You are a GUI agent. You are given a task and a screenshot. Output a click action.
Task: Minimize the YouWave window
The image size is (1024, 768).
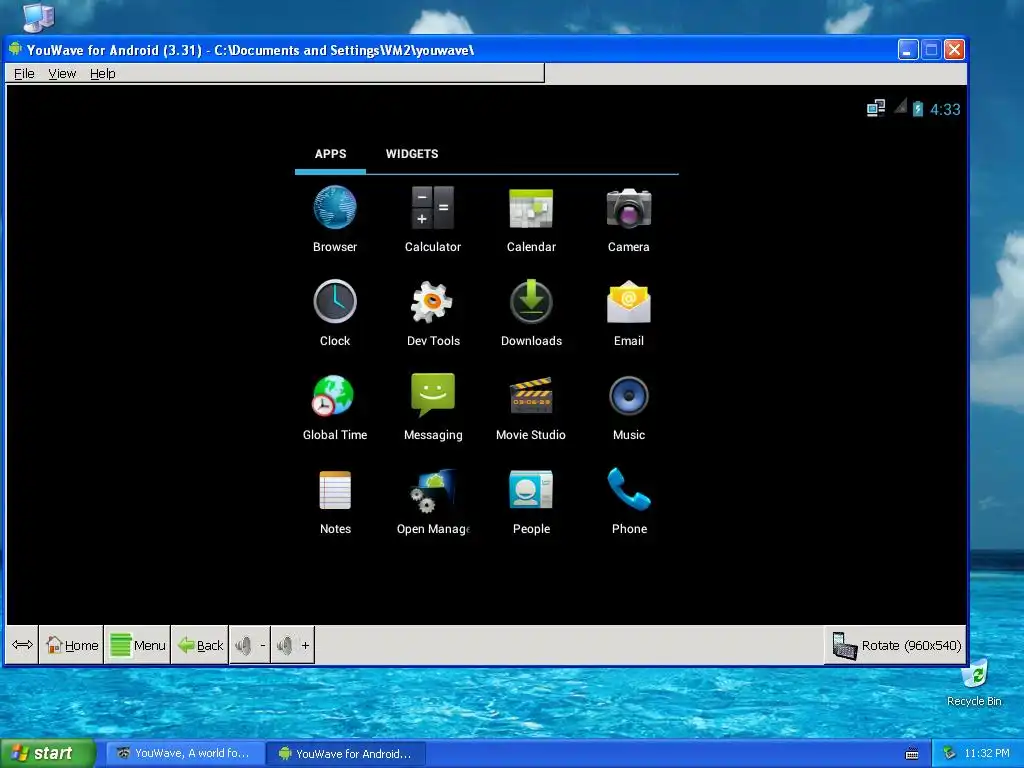tap(908, 50)
